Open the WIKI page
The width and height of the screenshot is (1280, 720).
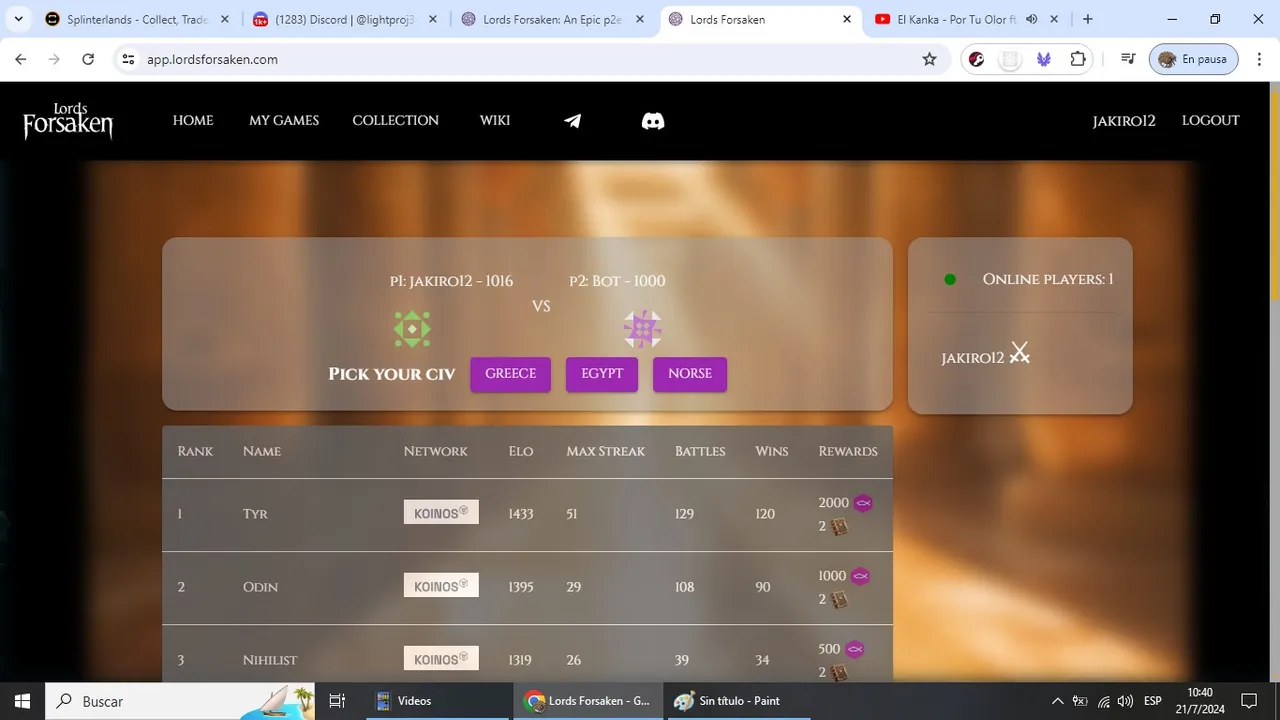tap(495, 120)
